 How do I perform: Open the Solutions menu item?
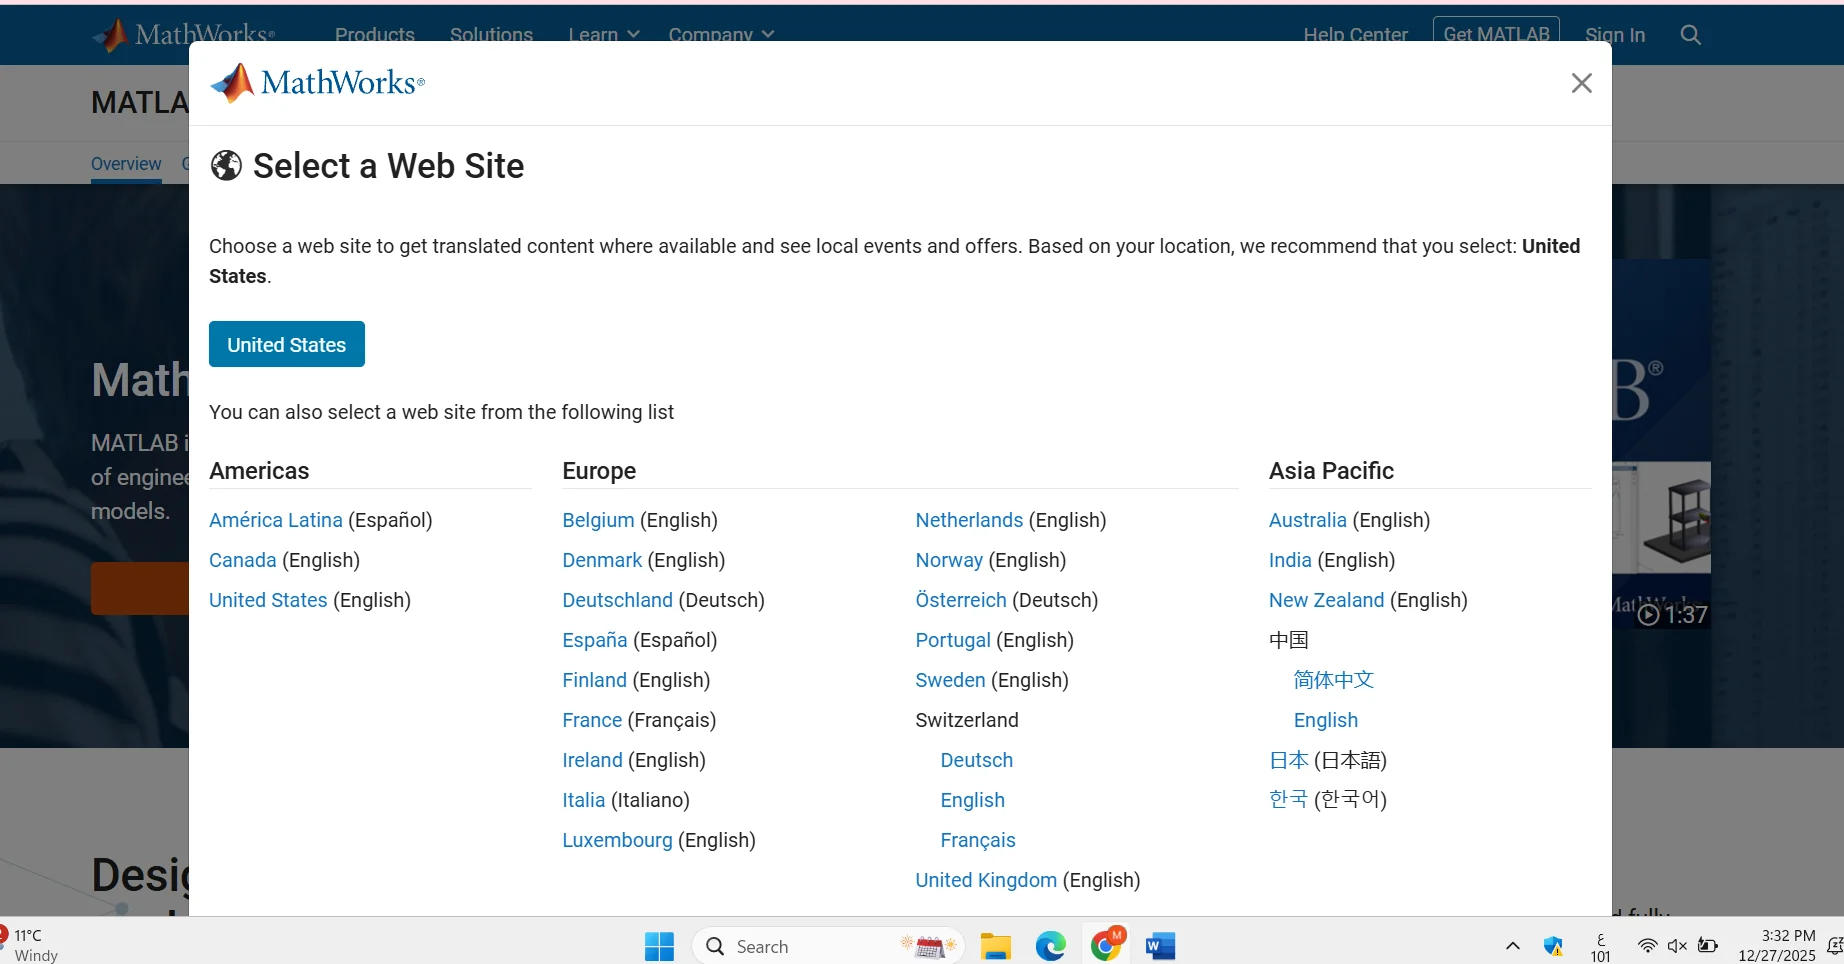point(491,34)
